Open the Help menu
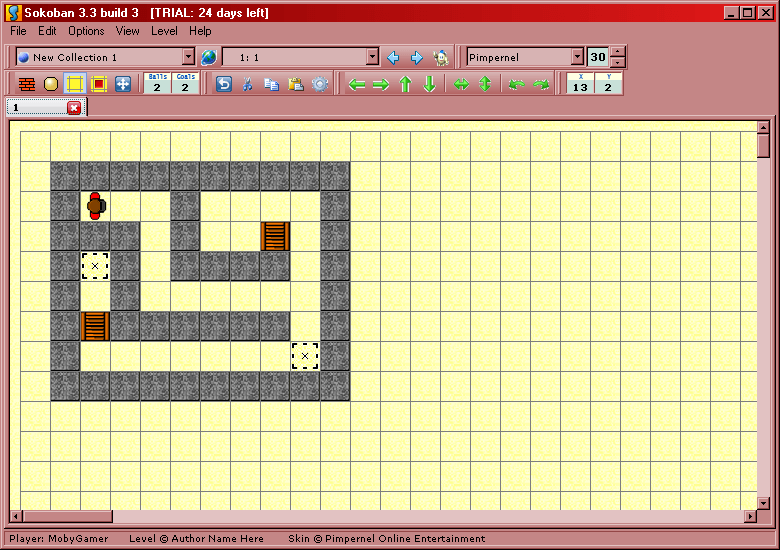This screenshot has height=550, width=780. click(200, 31)
